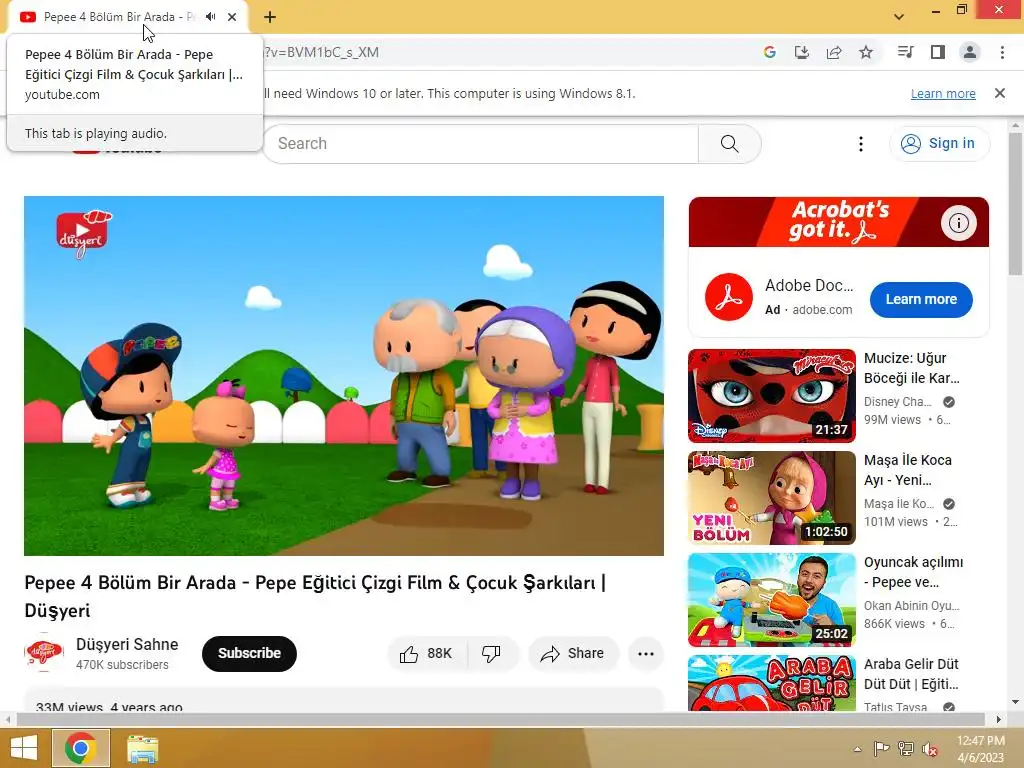Screen dimensions: 1024x768
Task: Click the 99M views text of the Mucize video
Action: pos(892,420)
